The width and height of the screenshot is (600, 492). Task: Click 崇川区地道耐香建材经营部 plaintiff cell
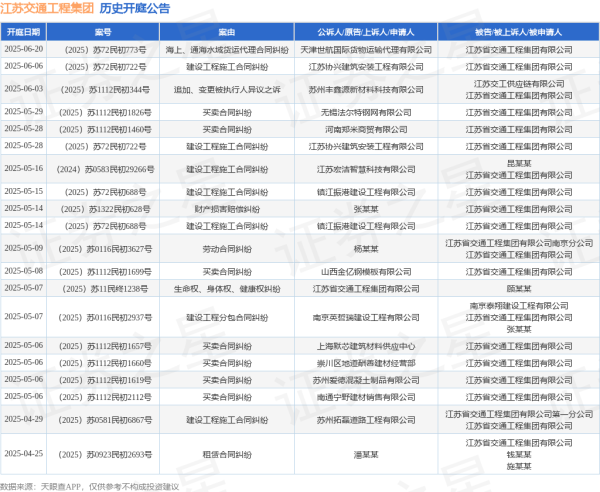click(366, 363)
